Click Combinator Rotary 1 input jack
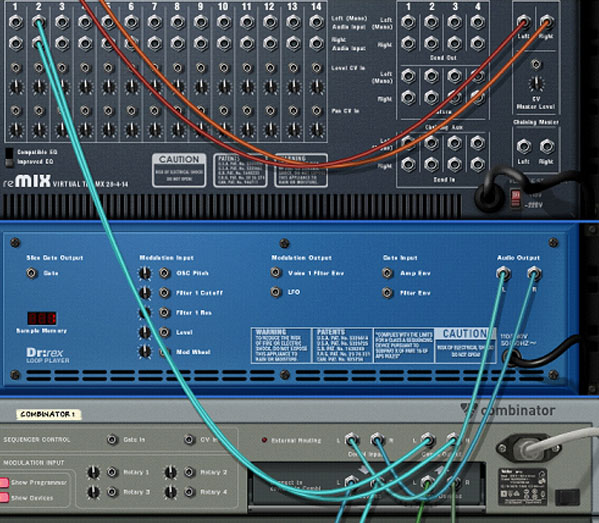The height and width of the screenshot is (523, 599). pos(112,472)
